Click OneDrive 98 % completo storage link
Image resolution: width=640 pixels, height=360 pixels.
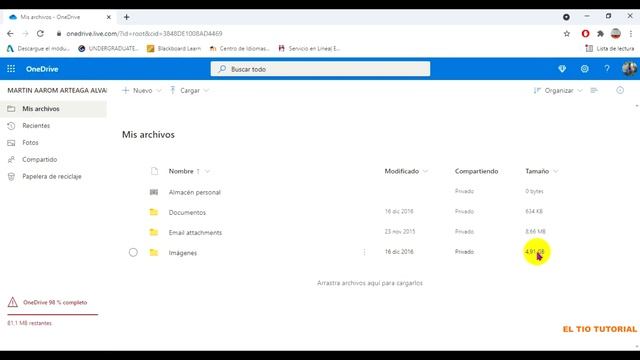55,302
